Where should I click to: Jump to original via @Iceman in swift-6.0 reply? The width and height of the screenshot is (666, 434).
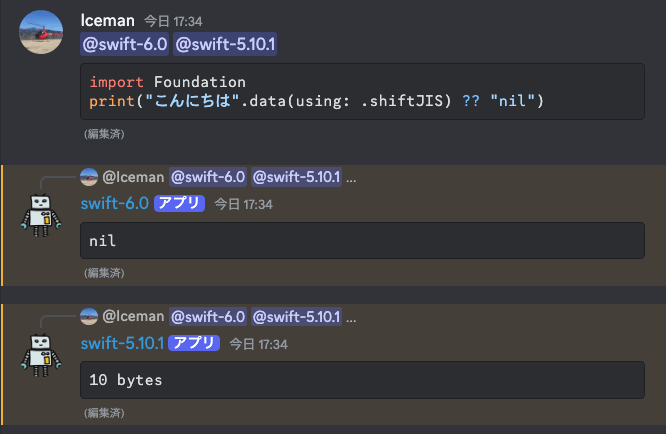tap(133, 177)
